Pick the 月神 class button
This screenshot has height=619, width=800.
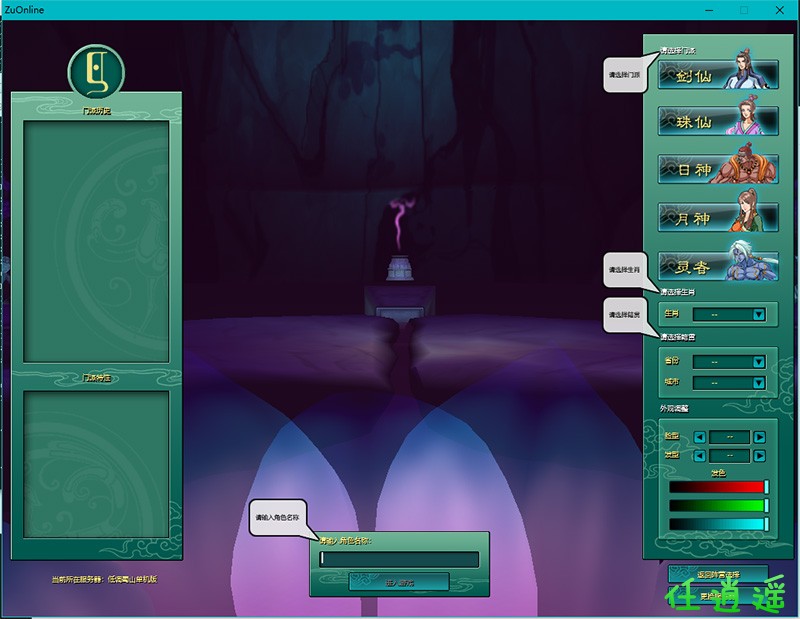point(718,217)
